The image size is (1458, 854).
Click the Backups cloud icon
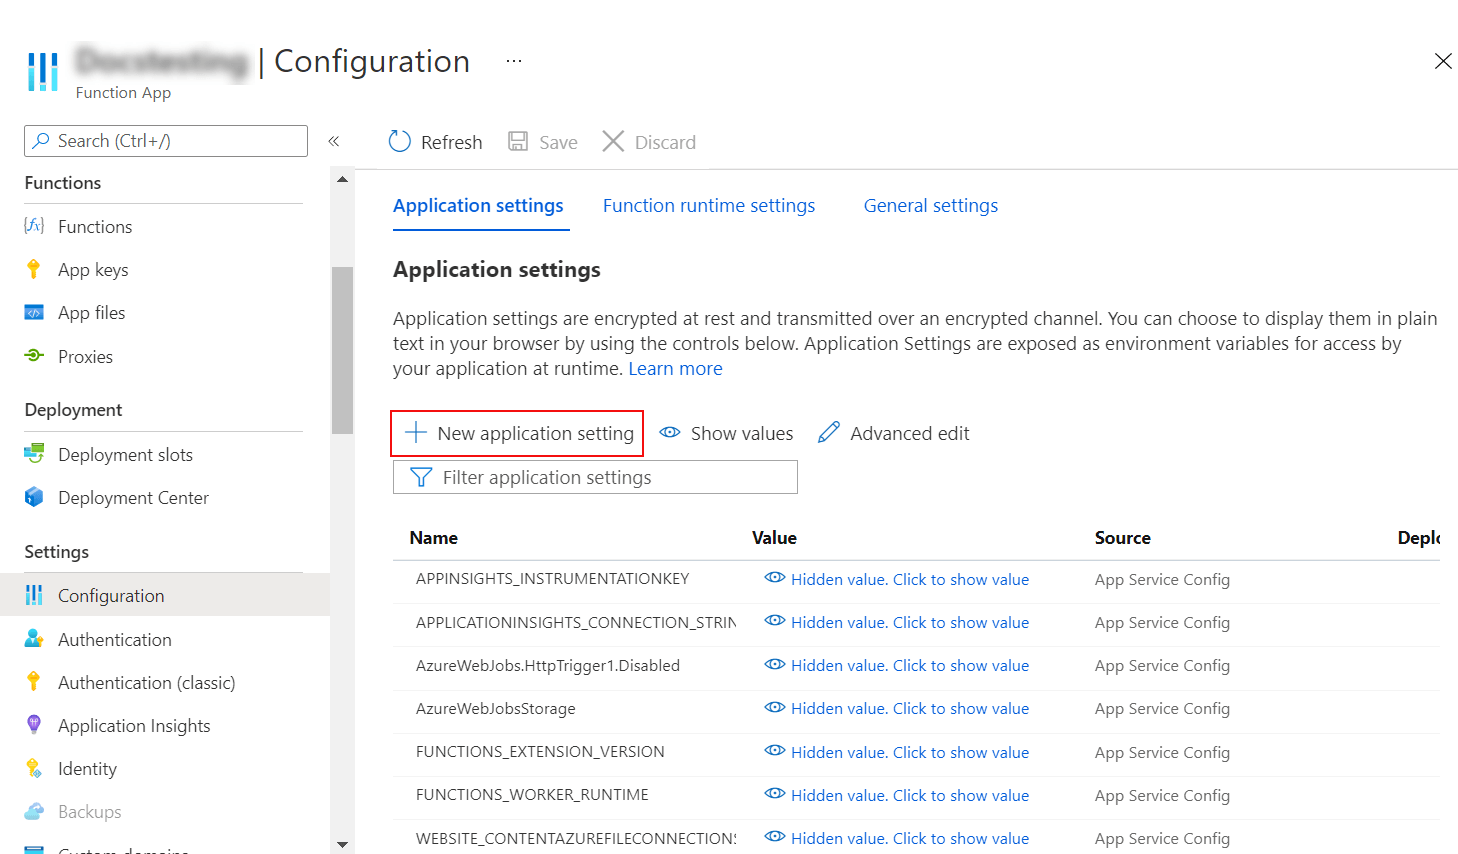click(x=34, y=811)
